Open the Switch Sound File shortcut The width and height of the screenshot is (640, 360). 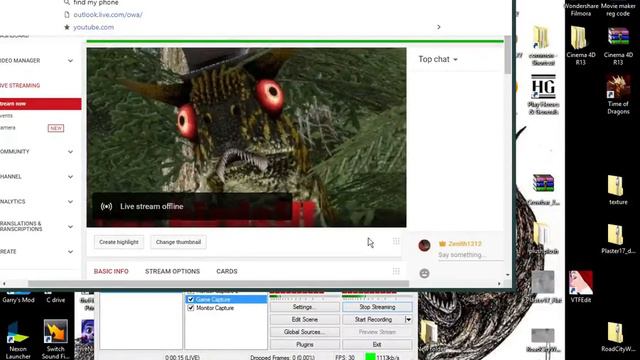tap(55, 331)
